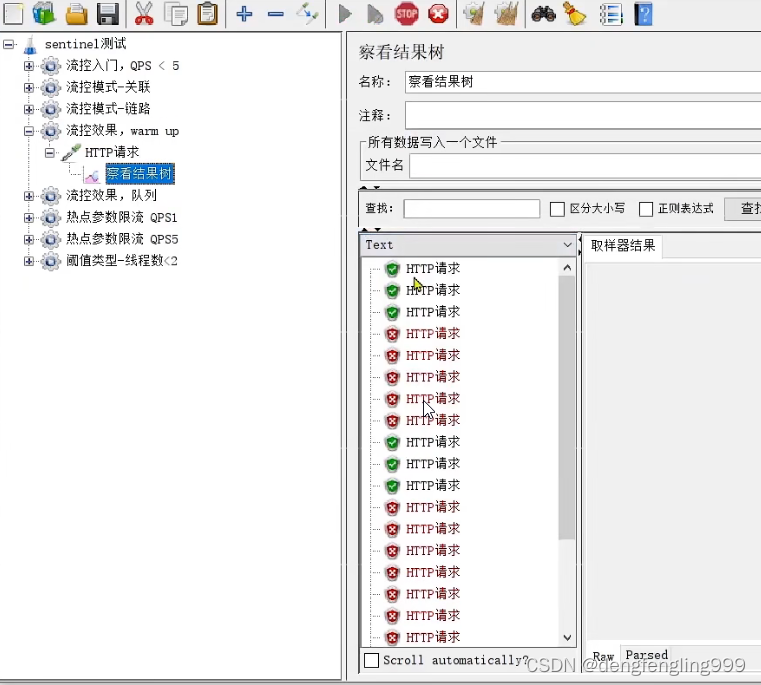
Task: Click the Shutdown red X icon
Action: (x=438, y=14)
